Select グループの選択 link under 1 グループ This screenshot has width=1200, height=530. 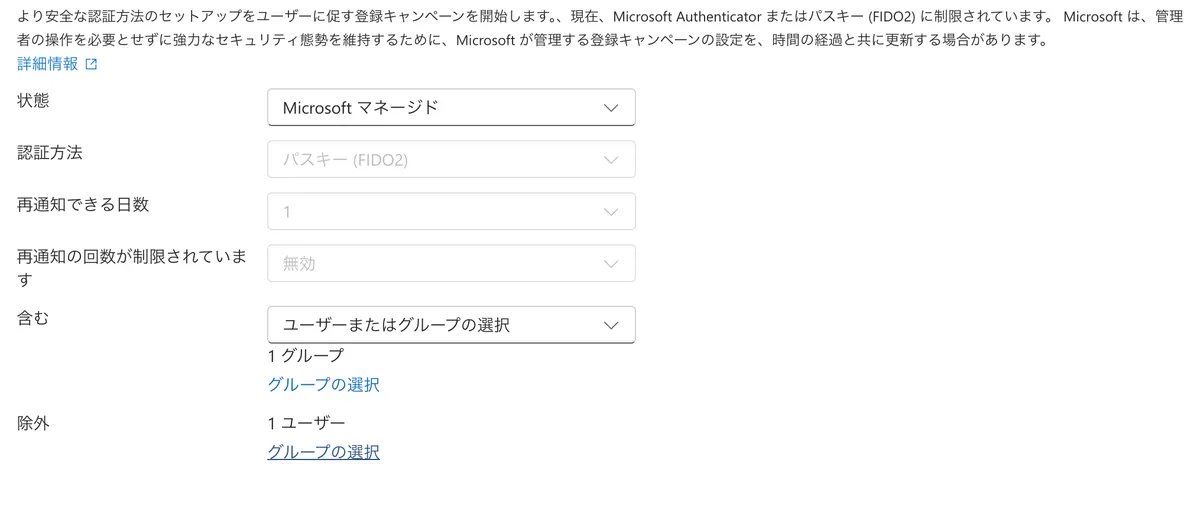click(x=324, y=385)
